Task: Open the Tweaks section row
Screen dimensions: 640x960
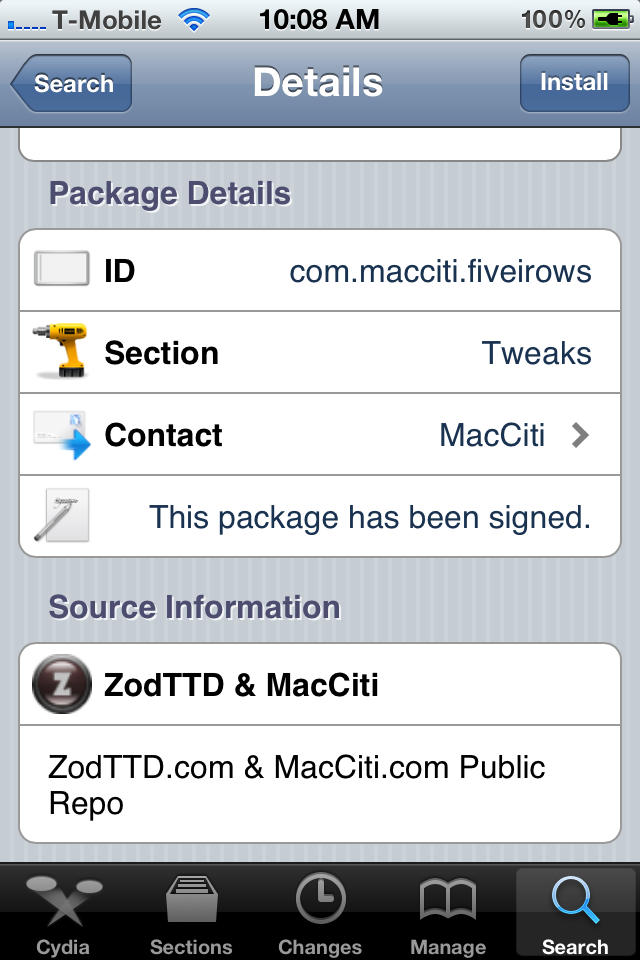Action: 320,353
